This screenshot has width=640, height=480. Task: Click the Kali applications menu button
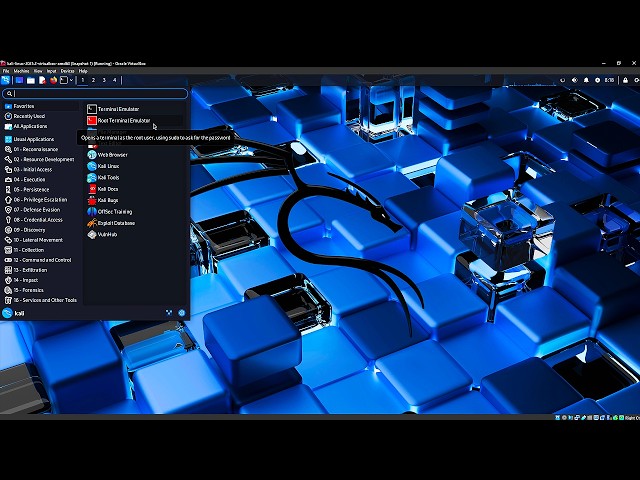click(x=6, y=80)
